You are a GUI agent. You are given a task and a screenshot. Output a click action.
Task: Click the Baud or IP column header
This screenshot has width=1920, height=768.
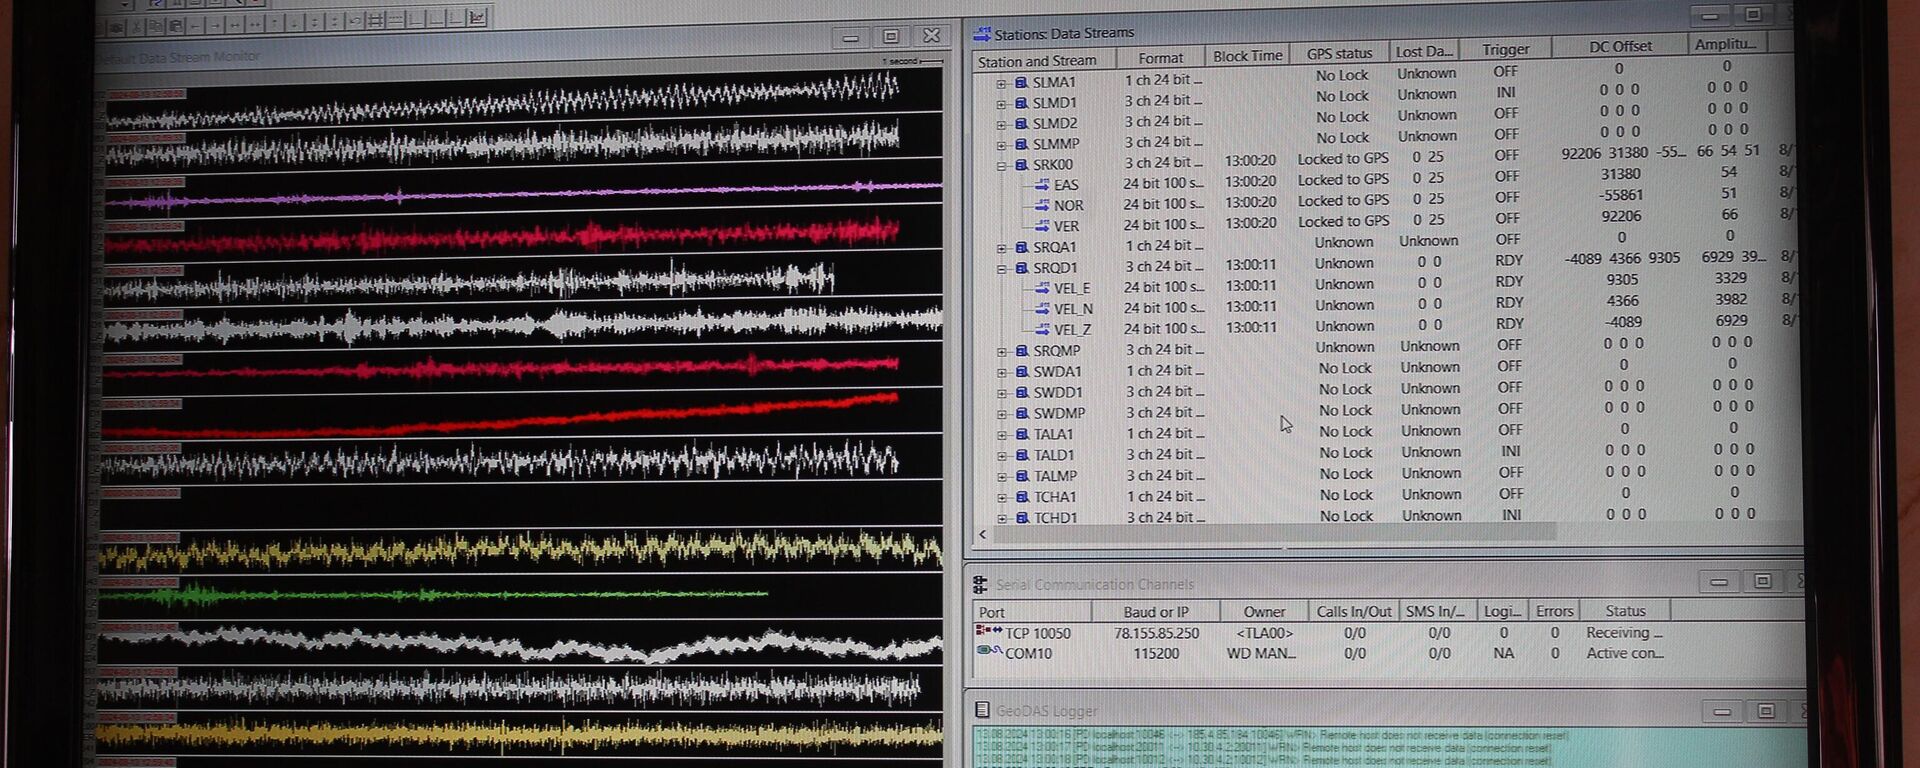click(1155, 612)
